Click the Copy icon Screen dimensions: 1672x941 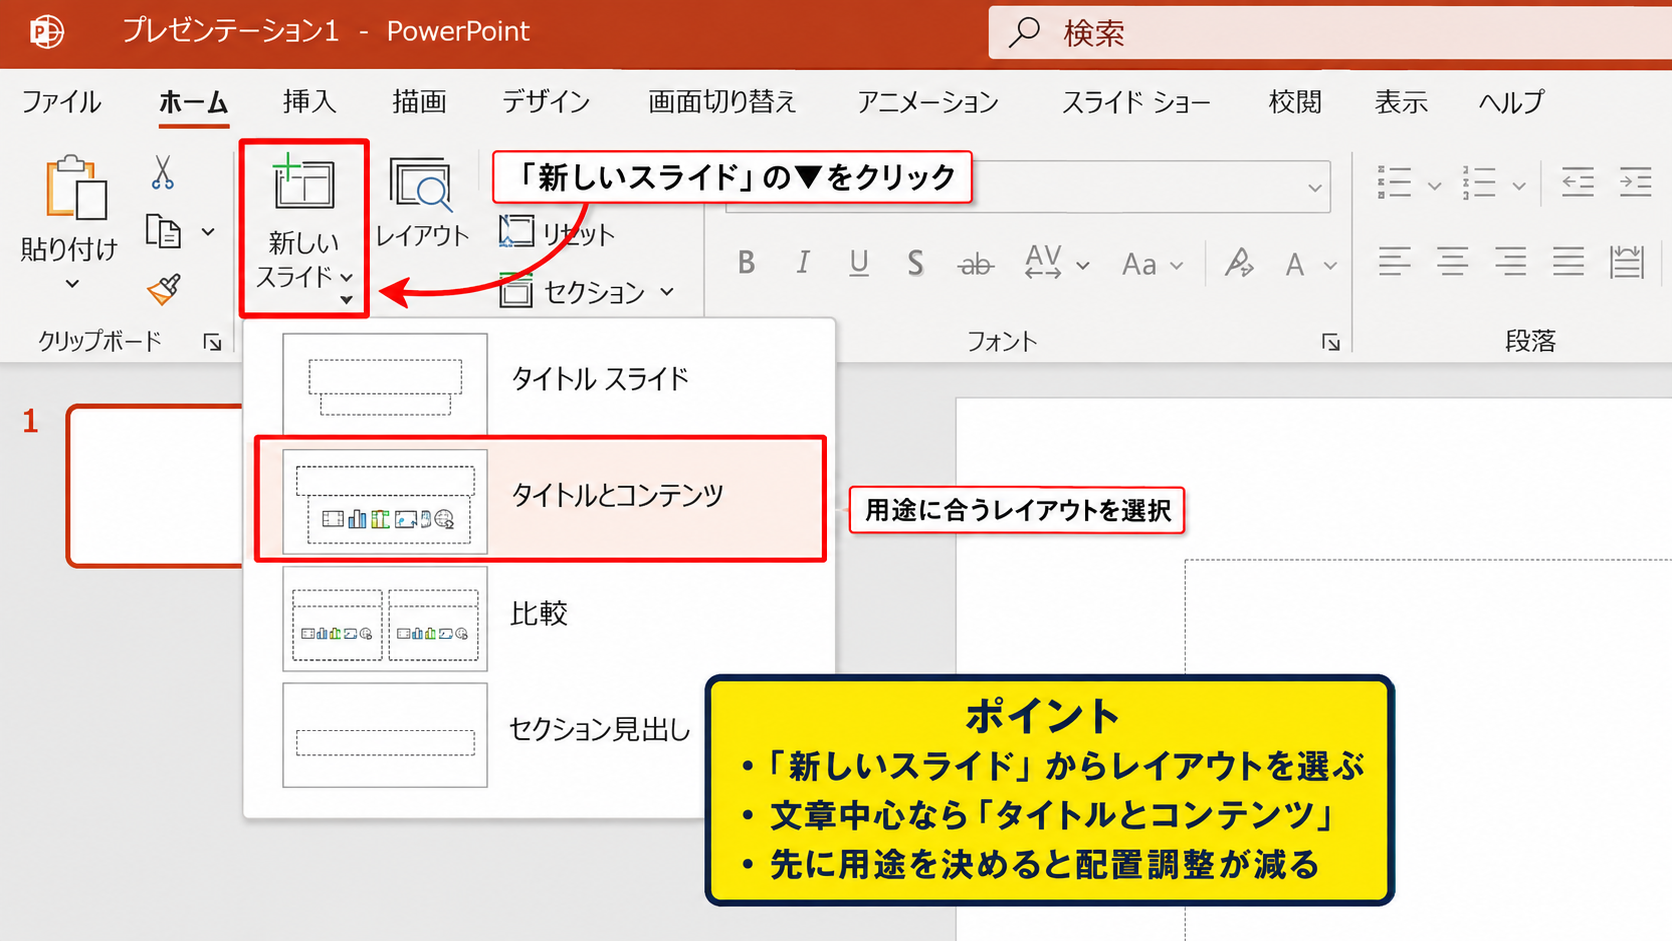164,232
